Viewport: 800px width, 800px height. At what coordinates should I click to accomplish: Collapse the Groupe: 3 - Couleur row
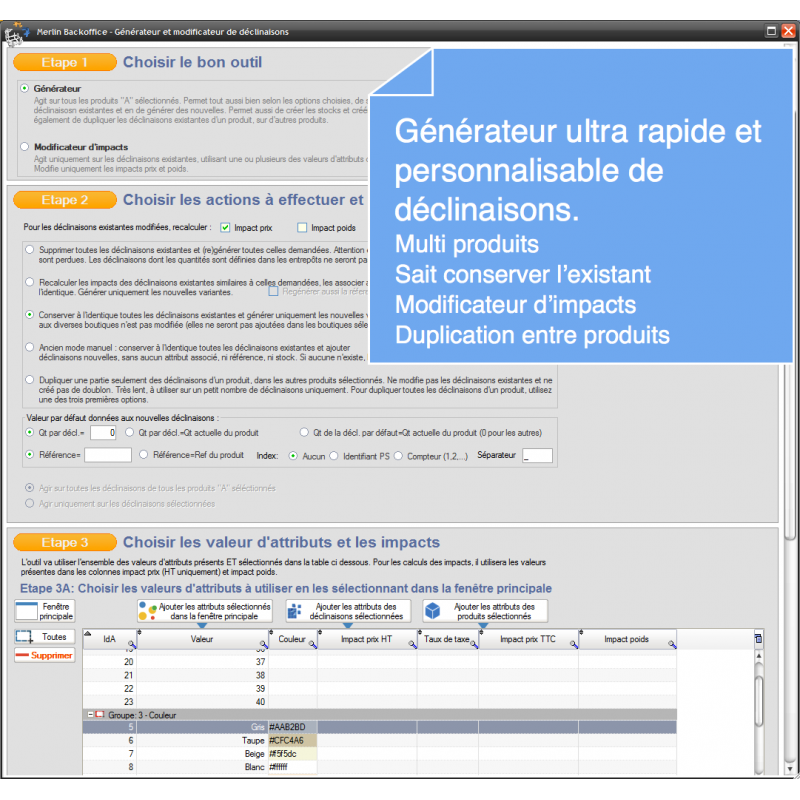[x=90, y=715]
